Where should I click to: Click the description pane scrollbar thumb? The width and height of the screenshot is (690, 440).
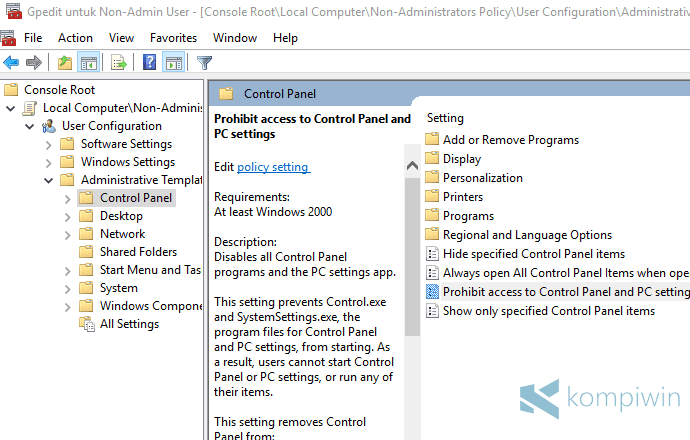412,256
